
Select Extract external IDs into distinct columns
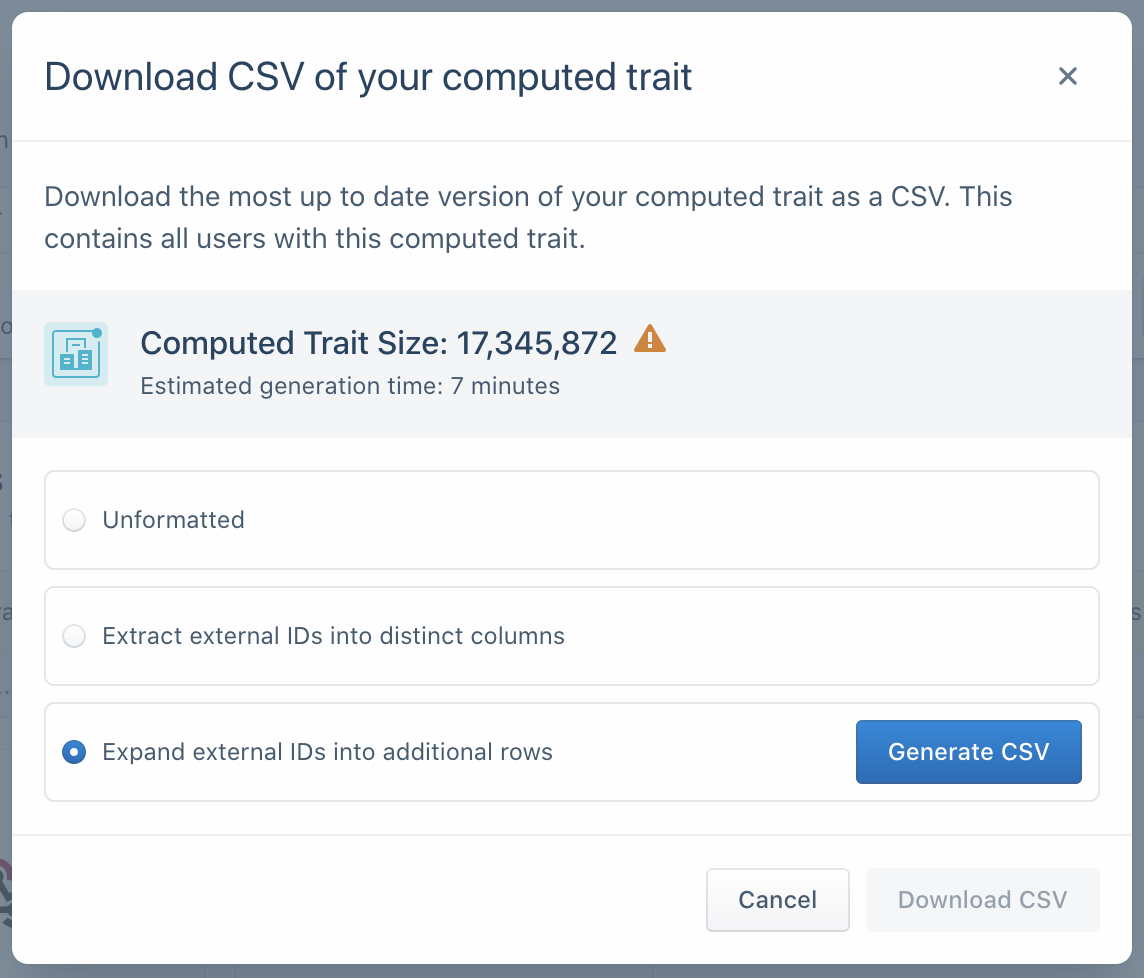[x=73, y=636]
